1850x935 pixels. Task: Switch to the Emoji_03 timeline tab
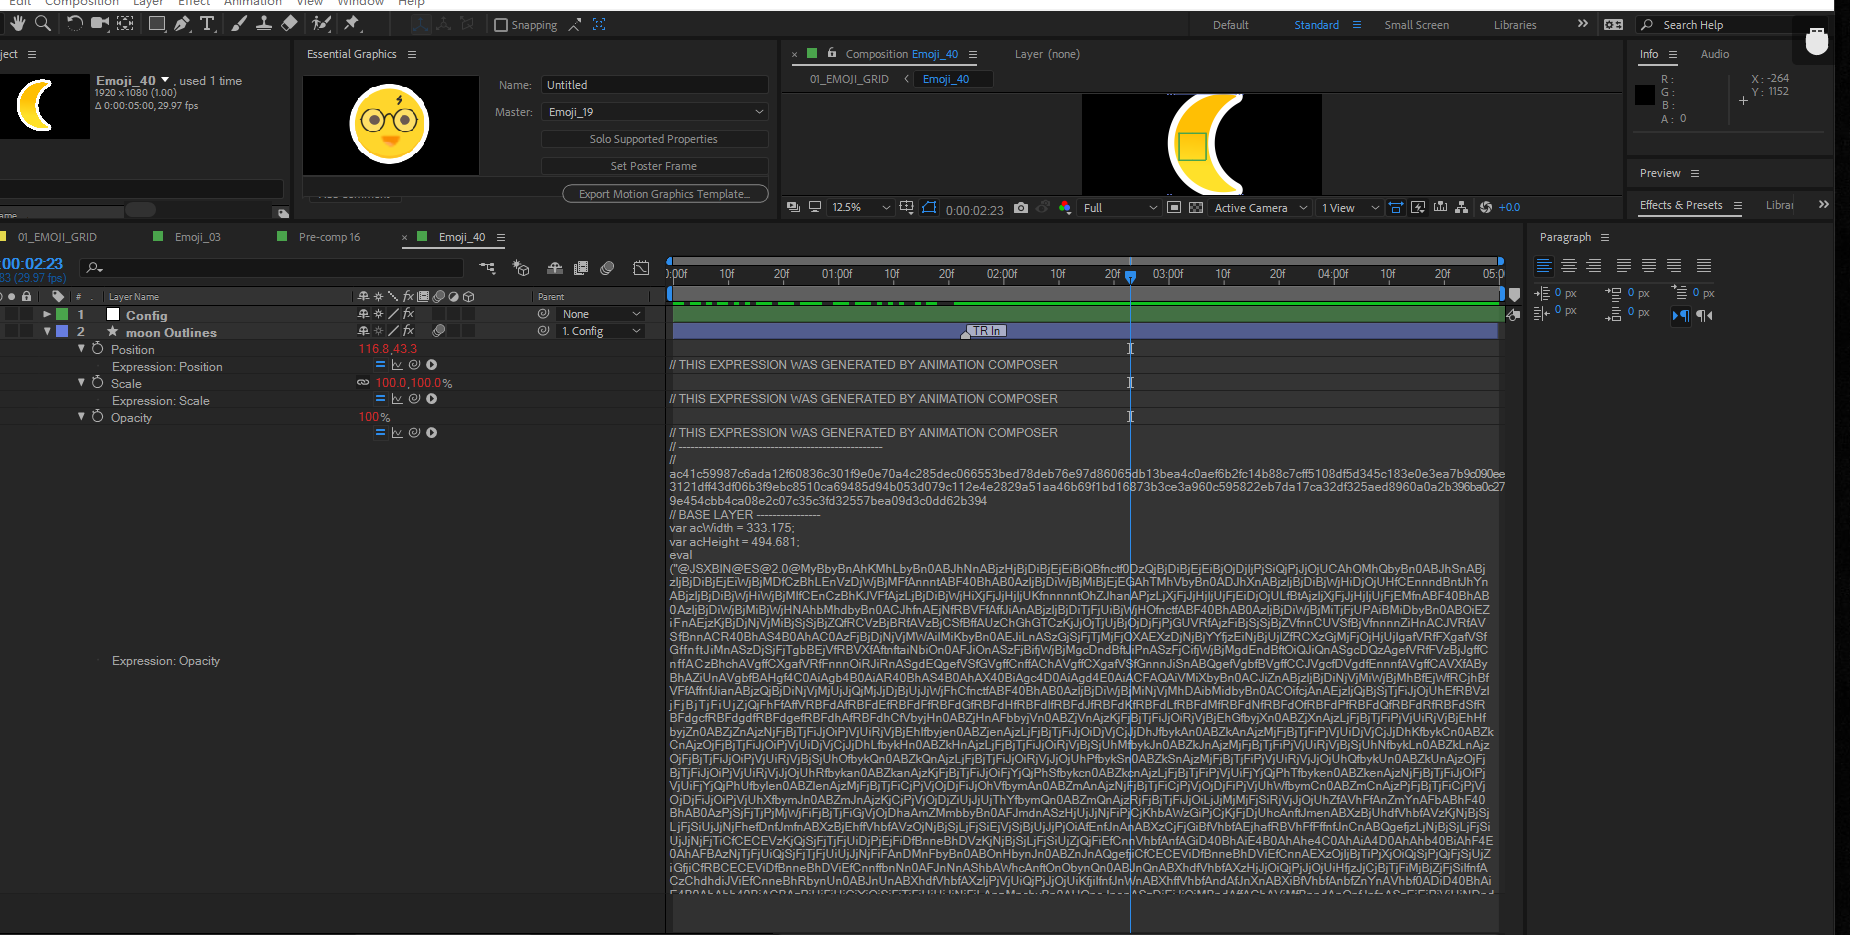coord(198,237)
